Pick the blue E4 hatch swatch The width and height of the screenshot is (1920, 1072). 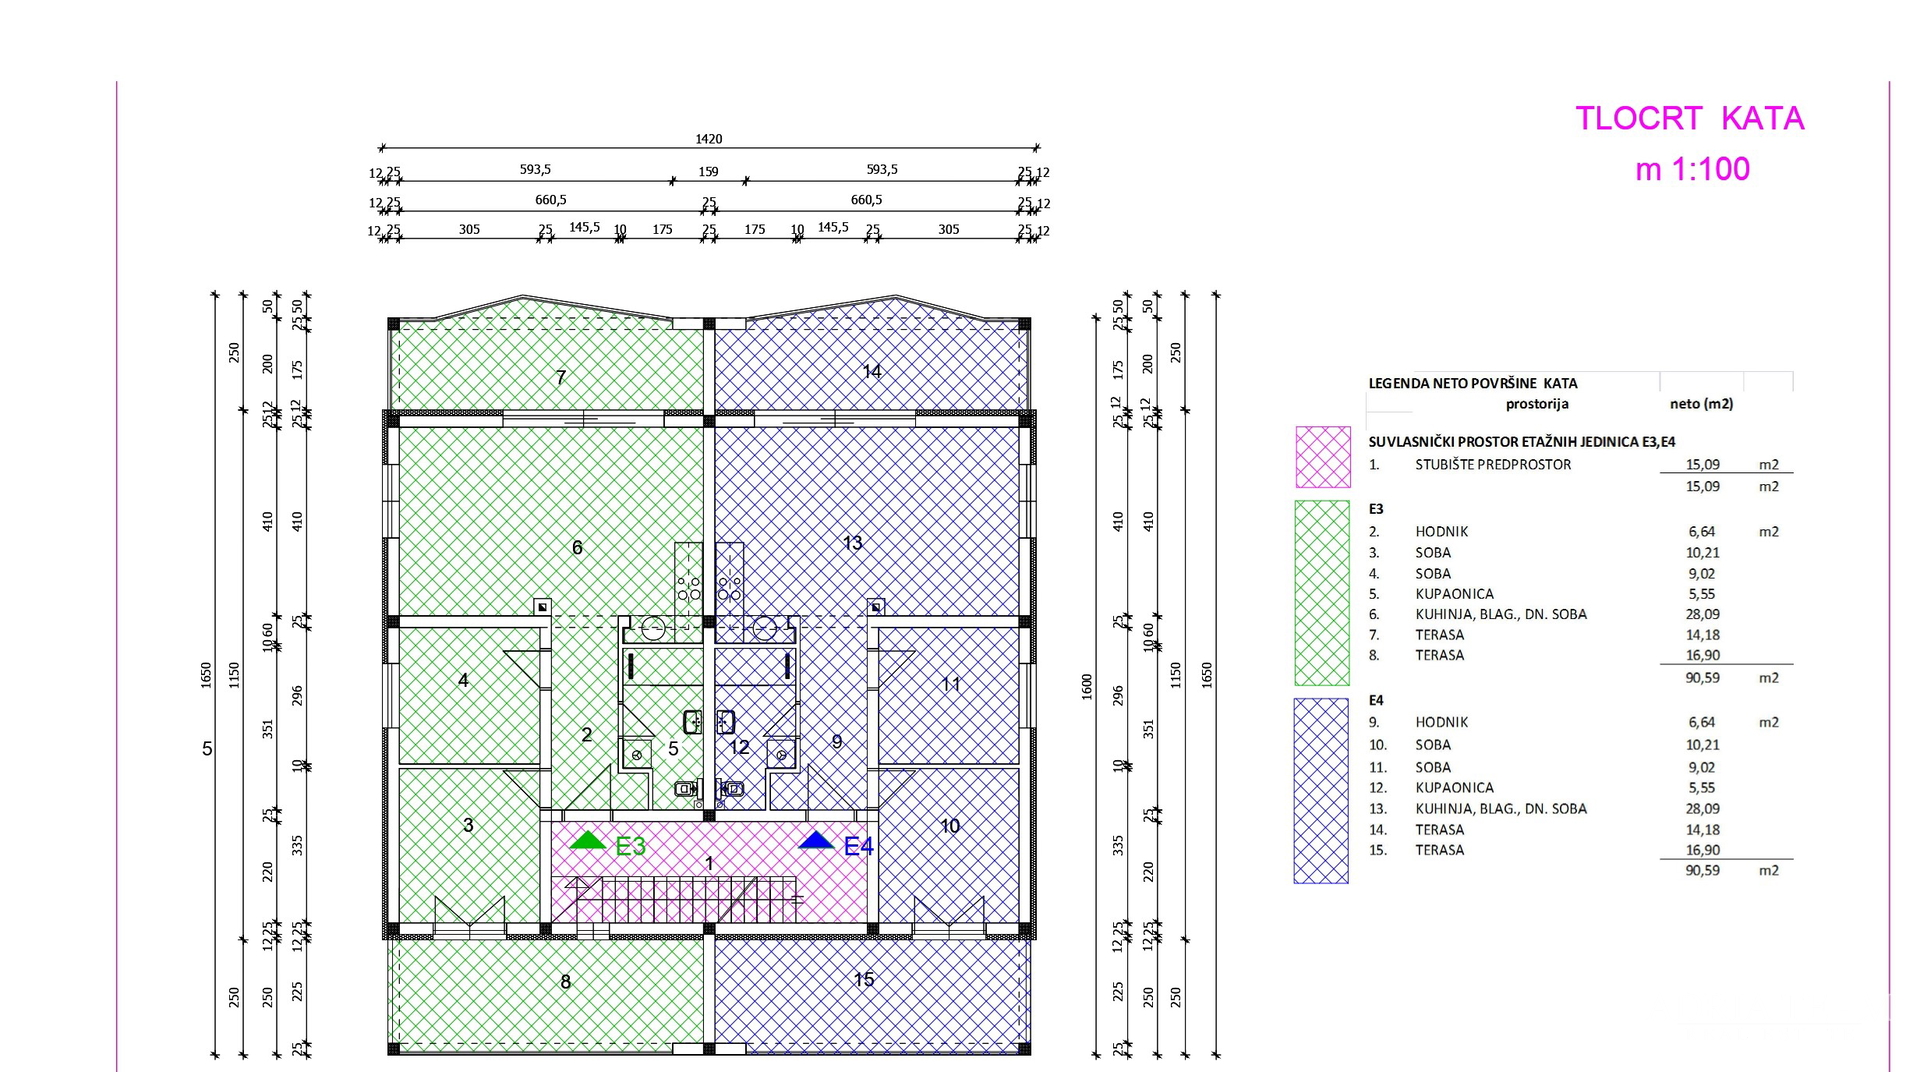click(x=1321, y=790)
